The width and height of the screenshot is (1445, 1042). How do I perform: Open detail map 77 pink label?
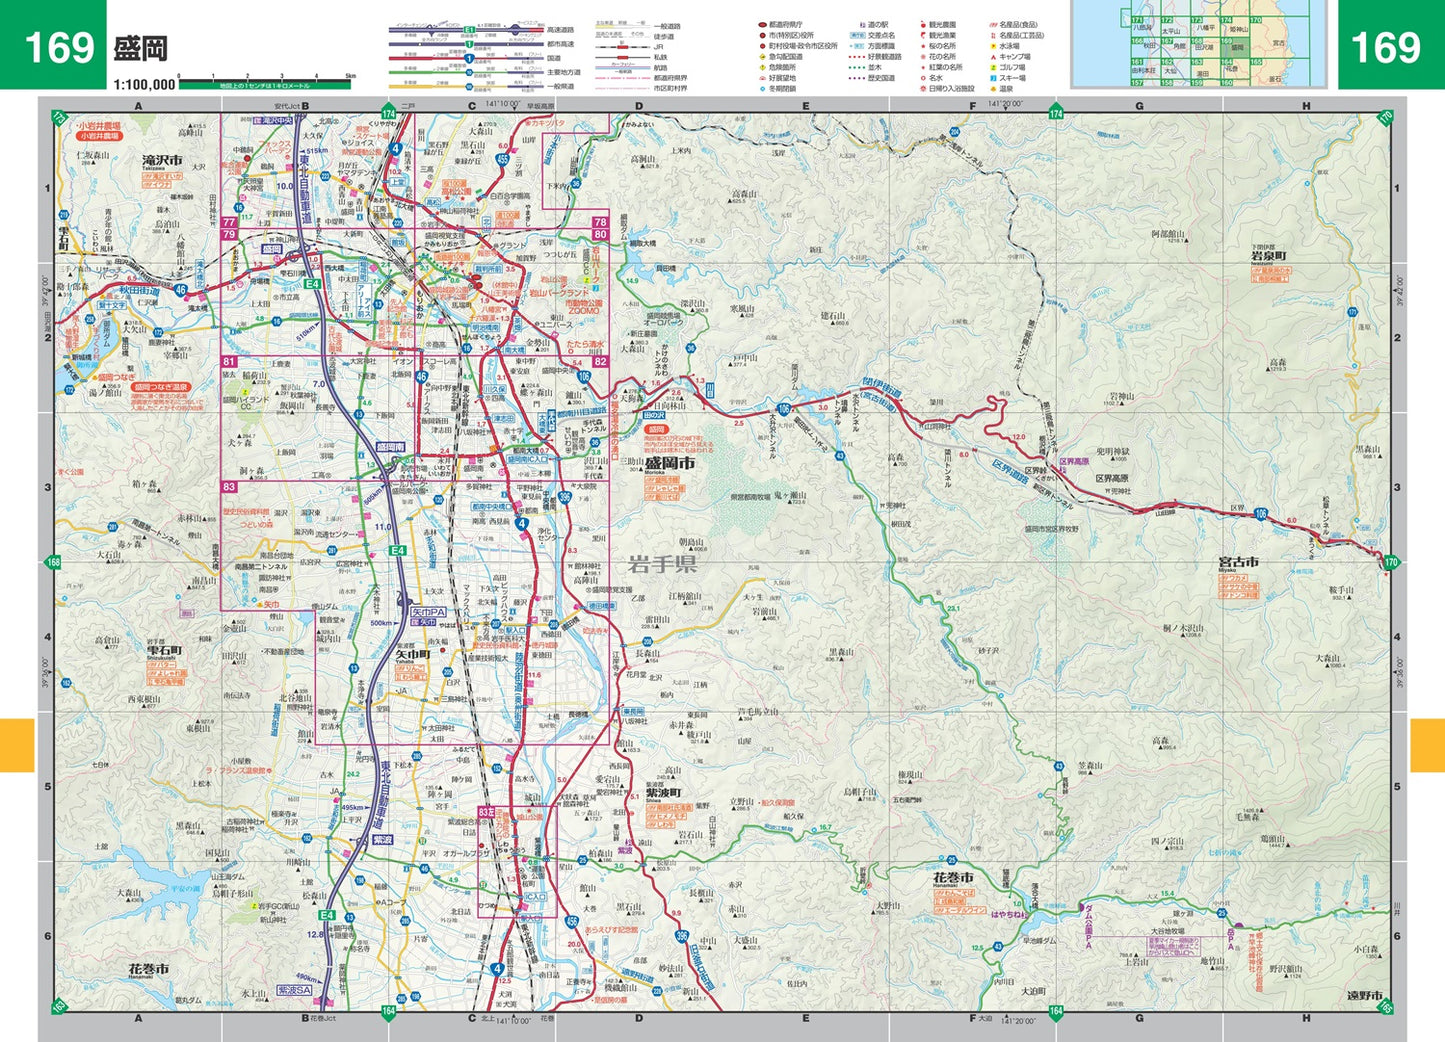tap(228, 223)
